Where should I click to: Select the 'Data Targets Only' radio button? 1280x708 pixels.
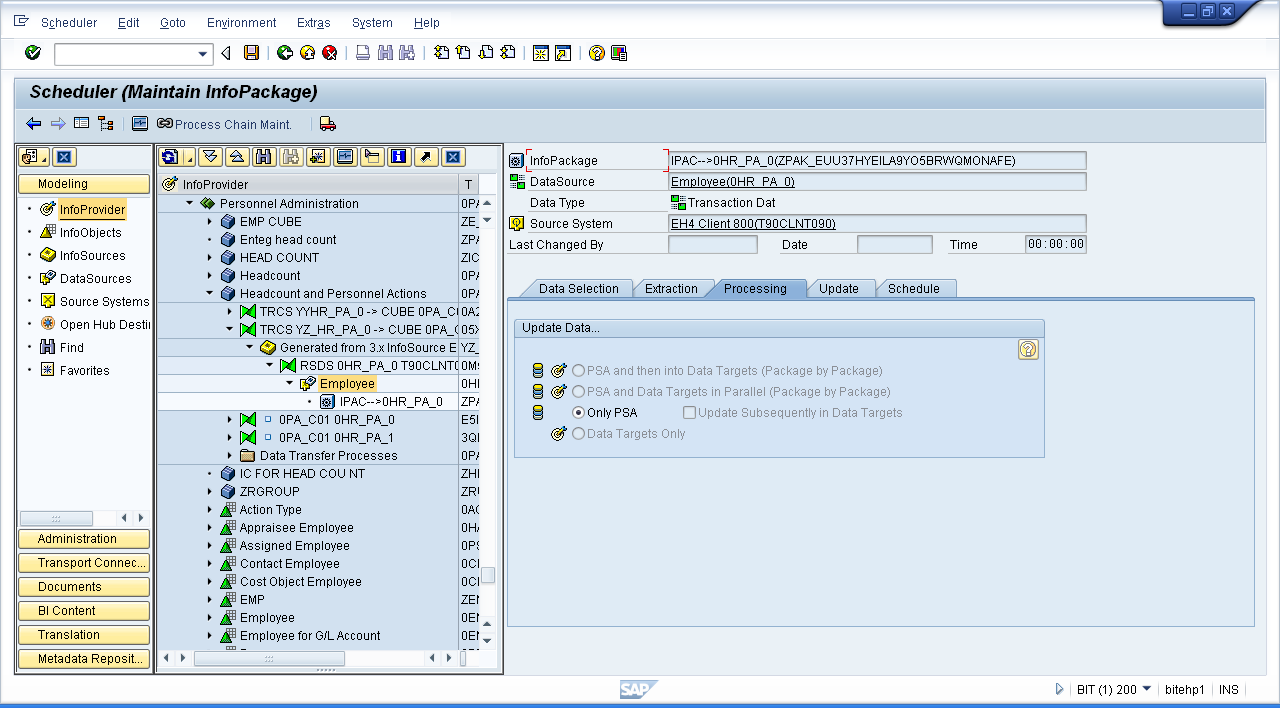click(x=578, y=434)
